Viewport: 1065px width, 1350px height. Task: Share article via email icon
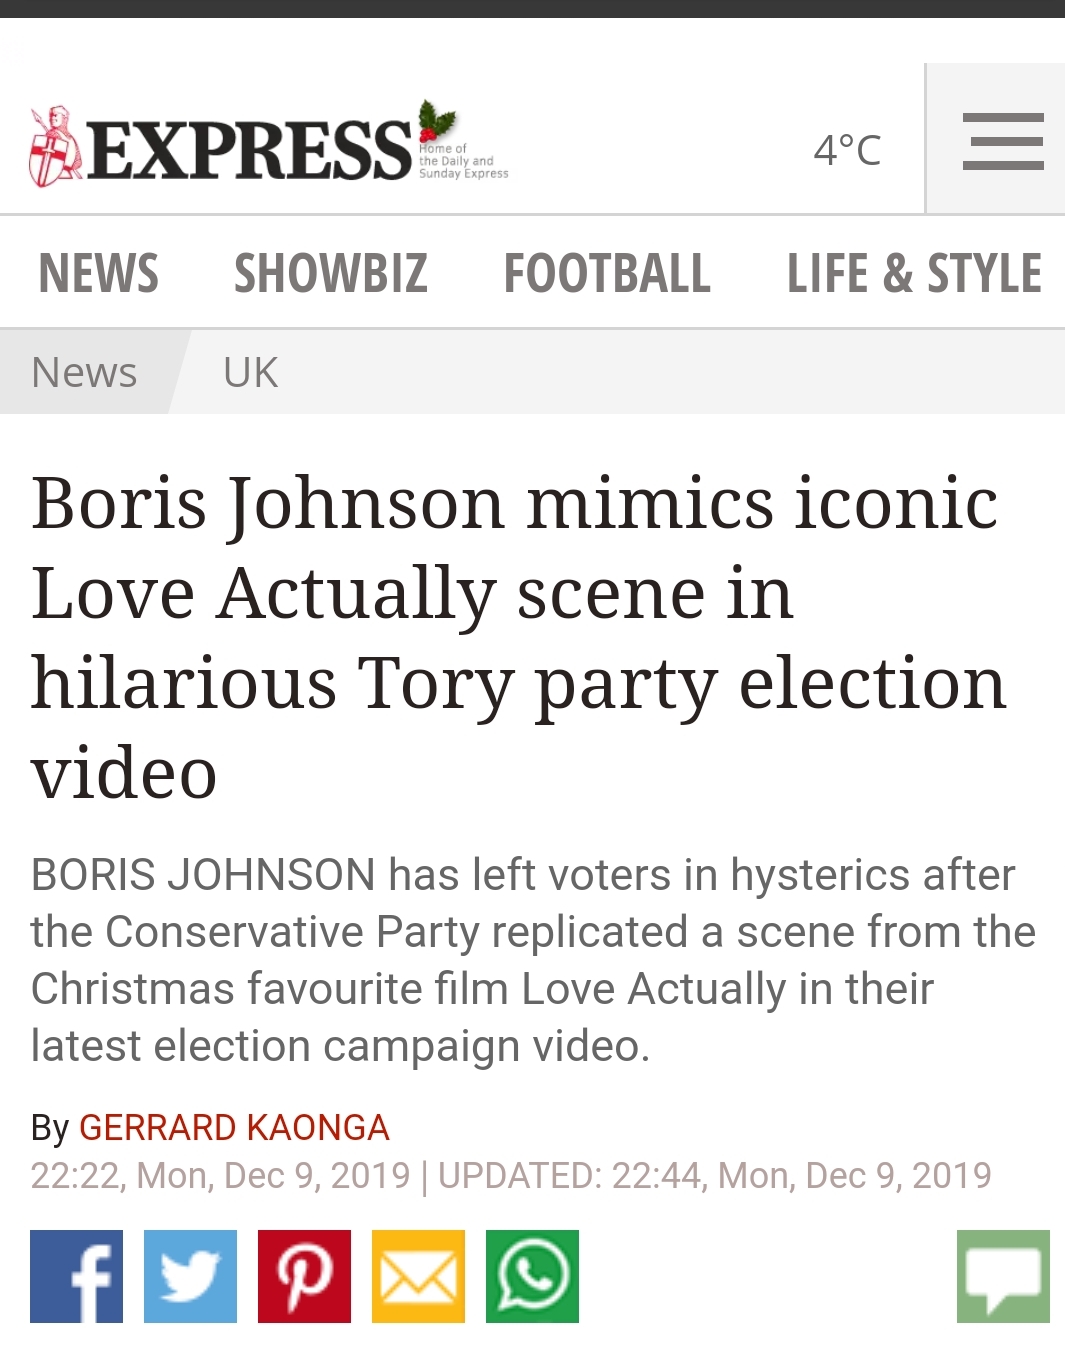(x=419, y=1276)
